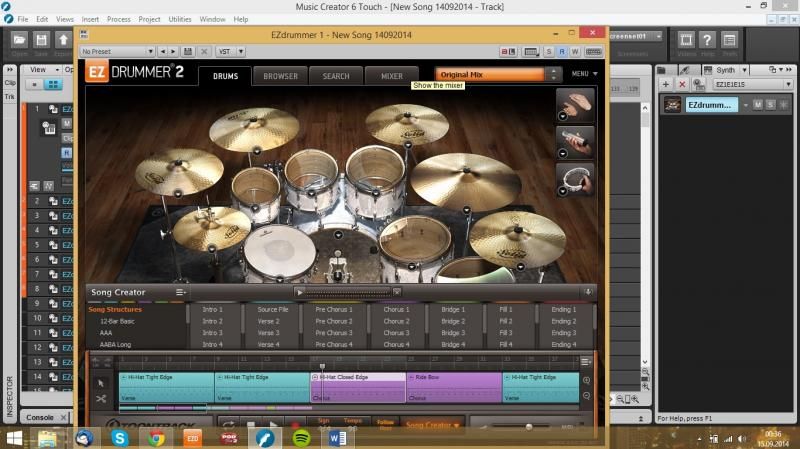Image resolution: width=800 pixels, height=449 pixels.
Task: Delete preset with the X icon
Action: coord(204,52)
